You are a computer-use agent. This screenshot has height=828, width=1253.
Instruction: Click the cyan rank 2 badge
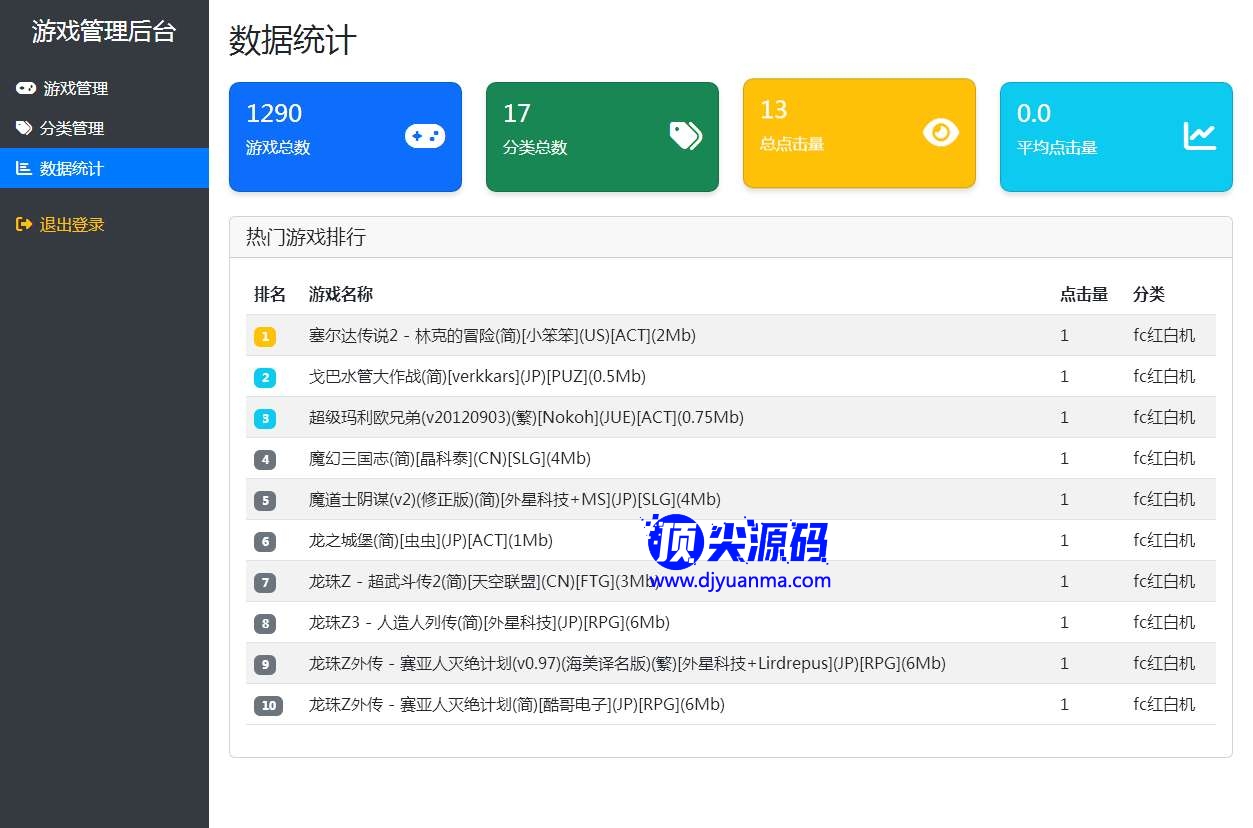point(265,378)
